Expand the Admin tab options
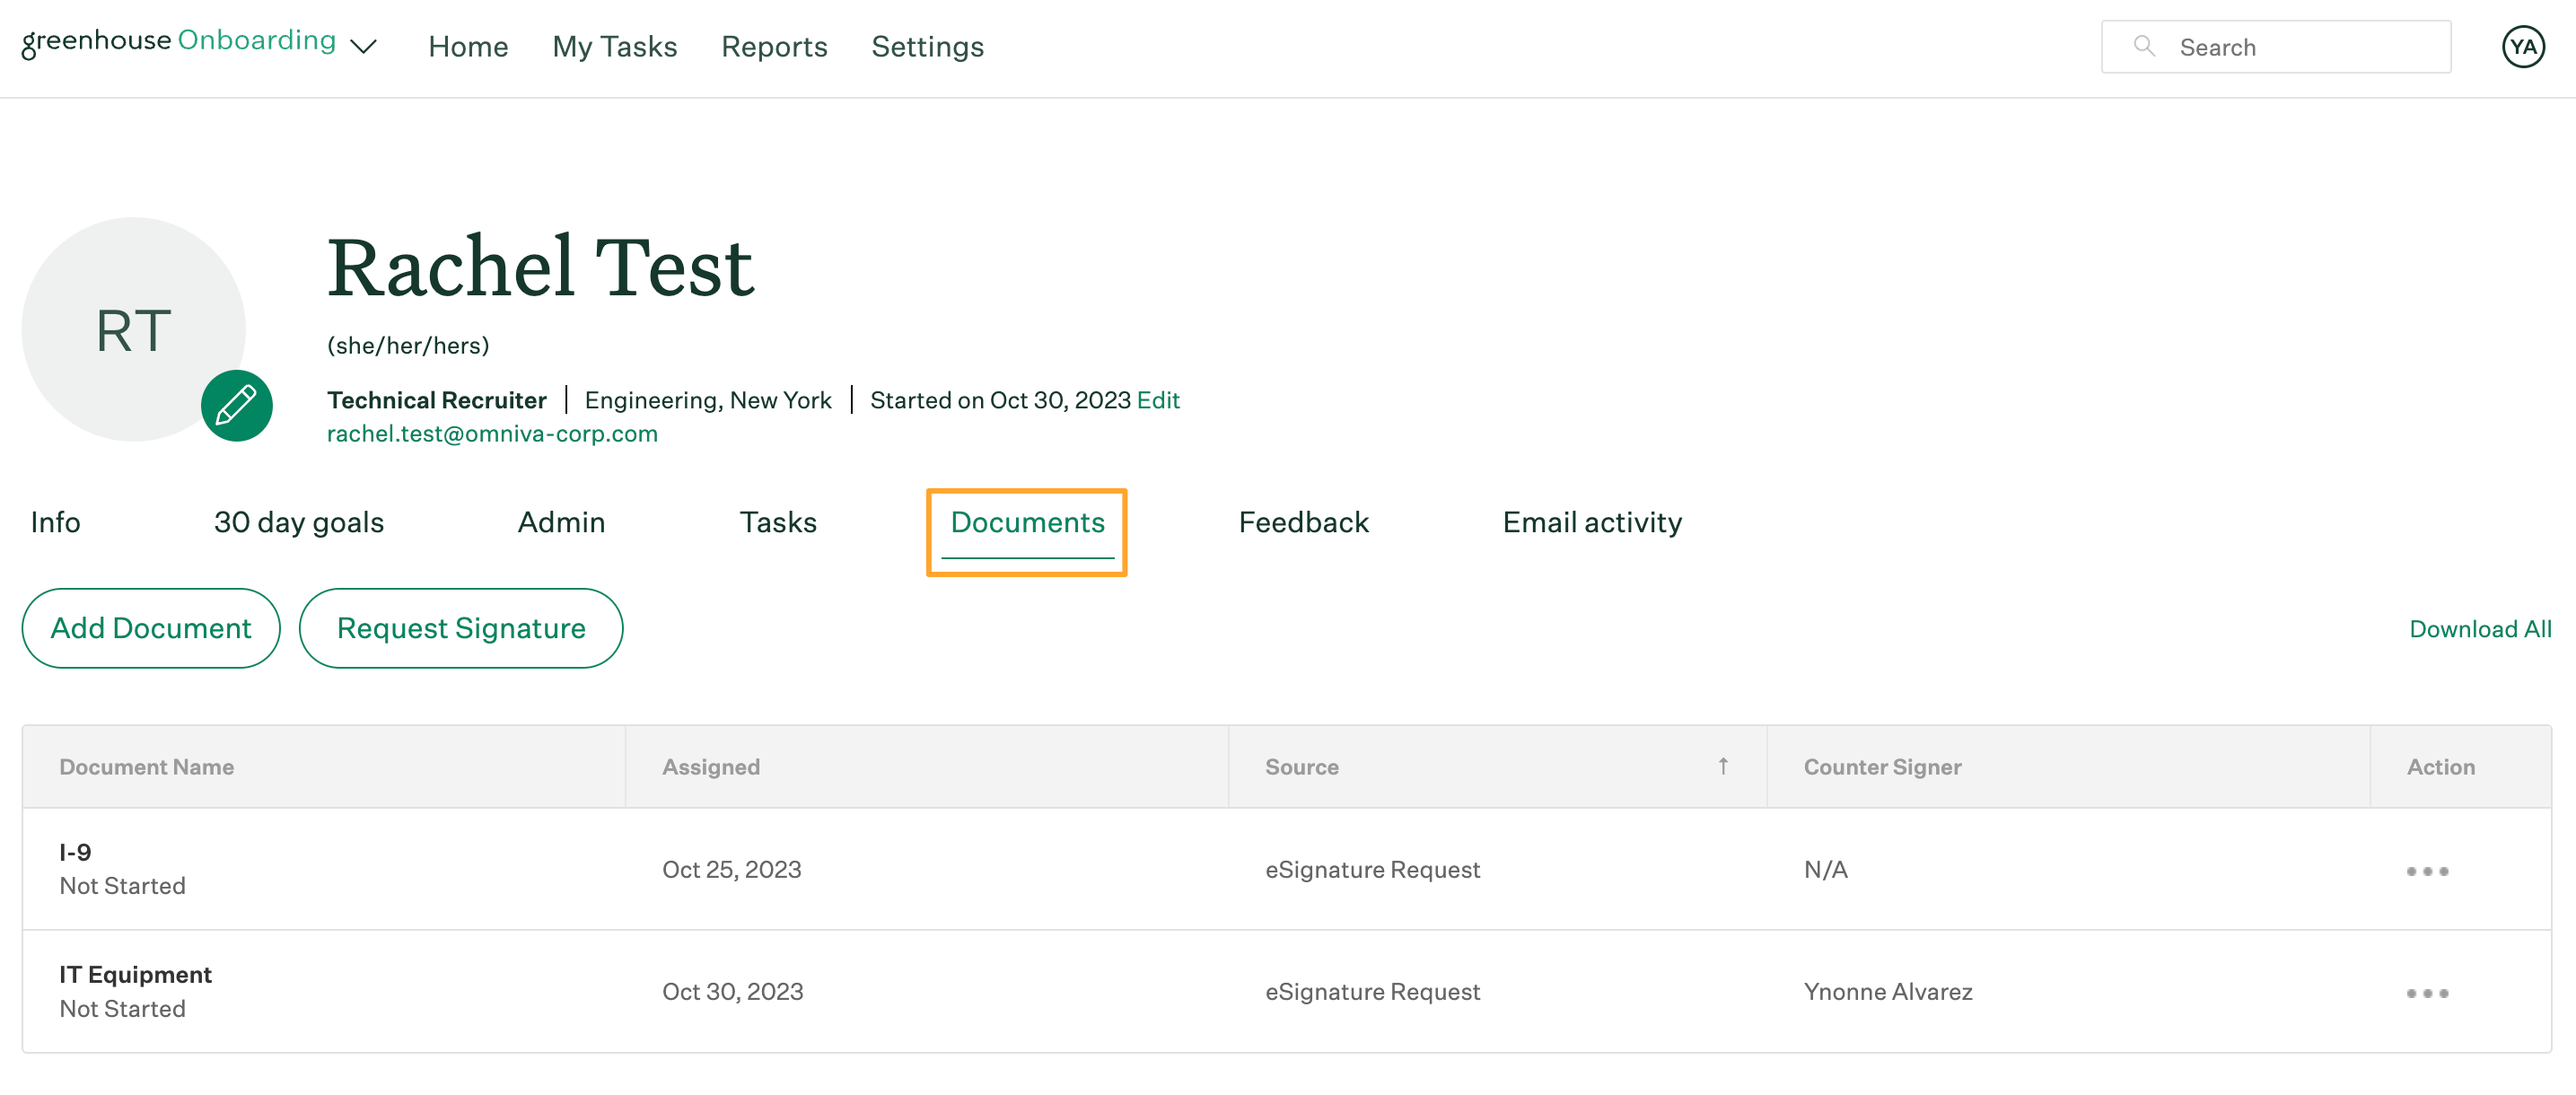The height and width of the screenshot is (1095, 2576). 560,522
